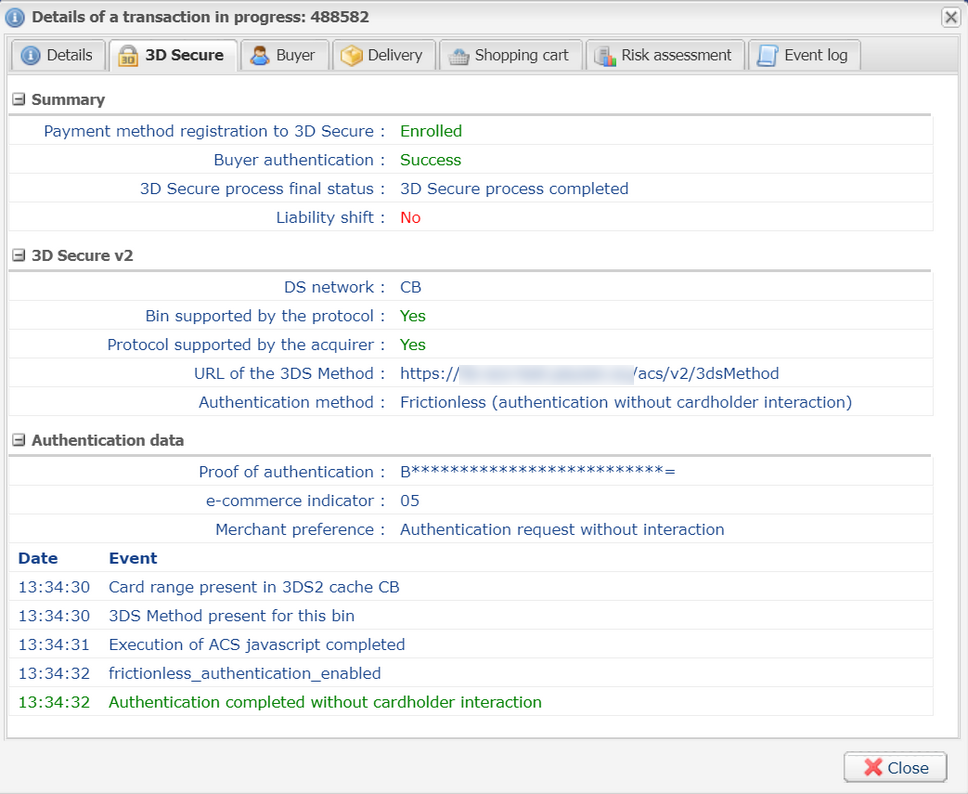Open the Details tab
Viewport: 968px width, 794px height.
click(x=58, y=55)
